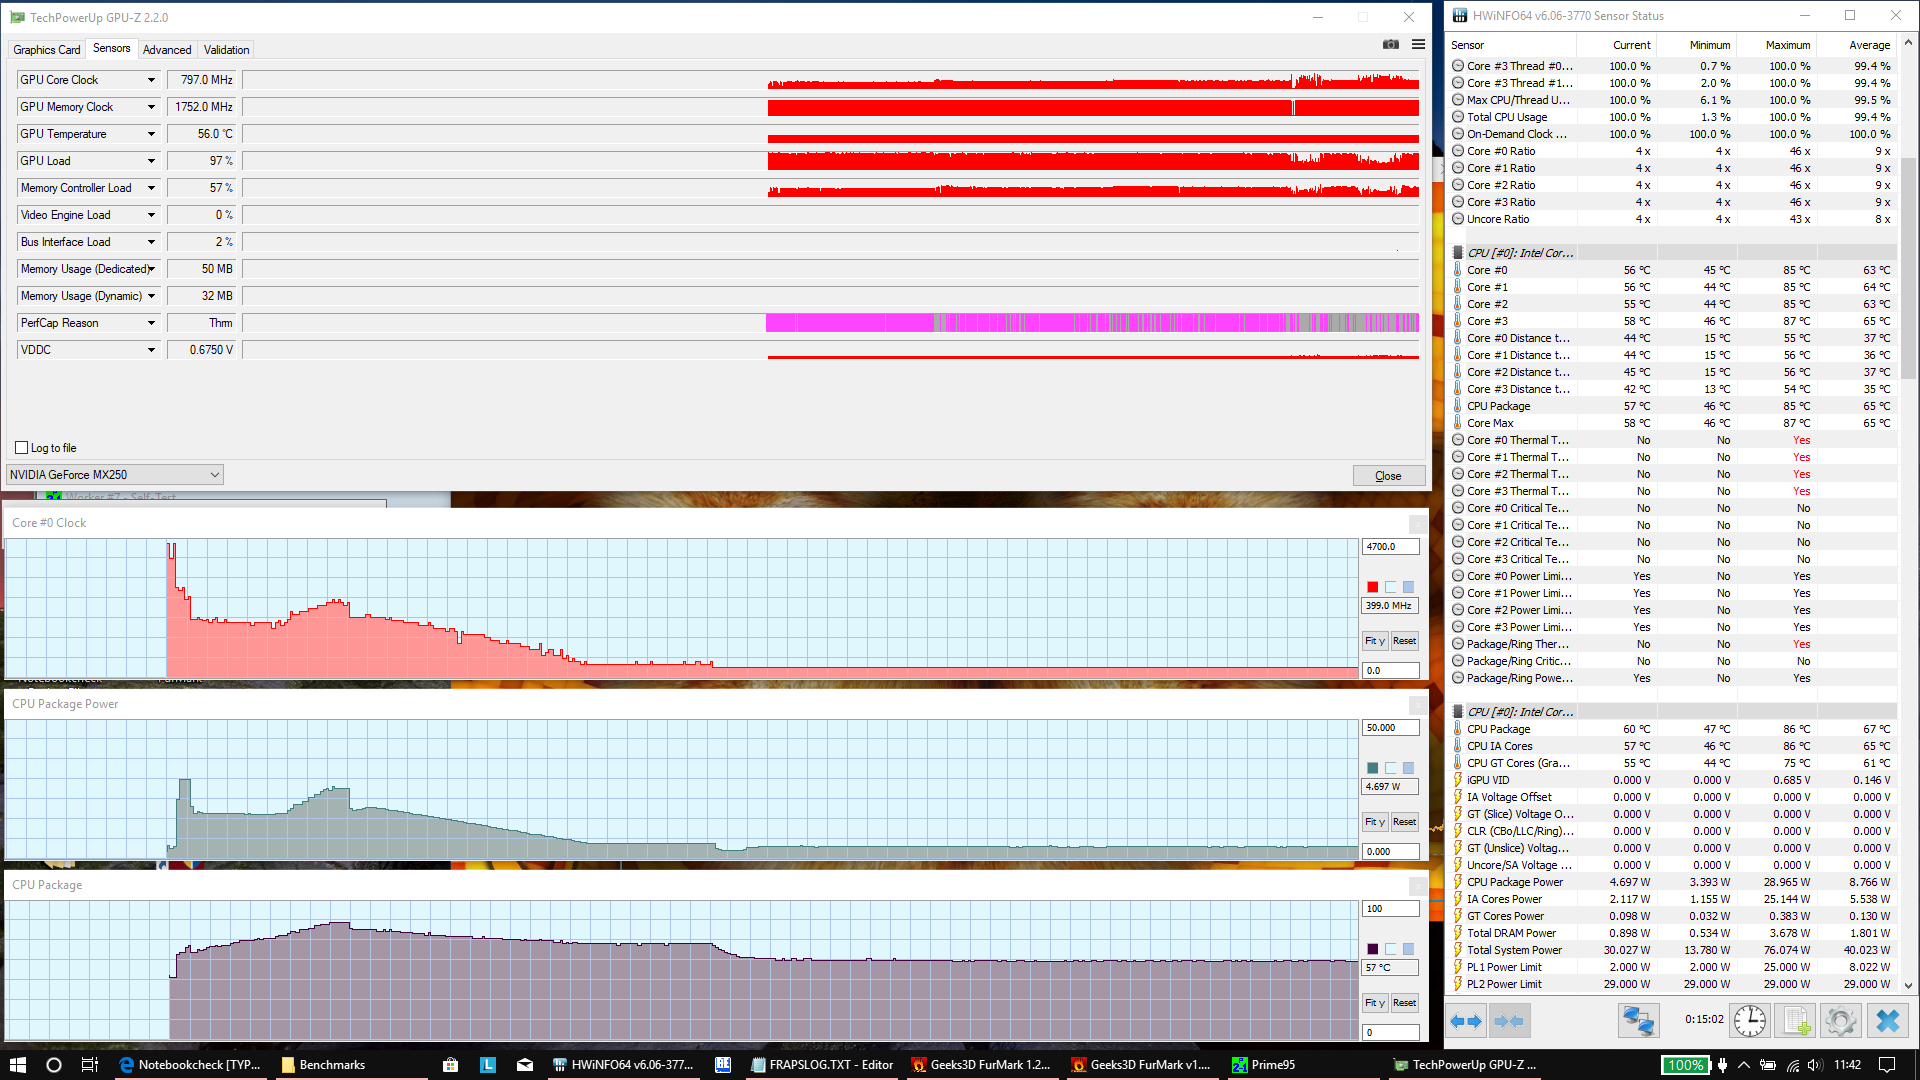Screen dimensions: 1920x1080
Task: Open GPU Core Clock sensor dropdown
Action: tap(152, 80)
